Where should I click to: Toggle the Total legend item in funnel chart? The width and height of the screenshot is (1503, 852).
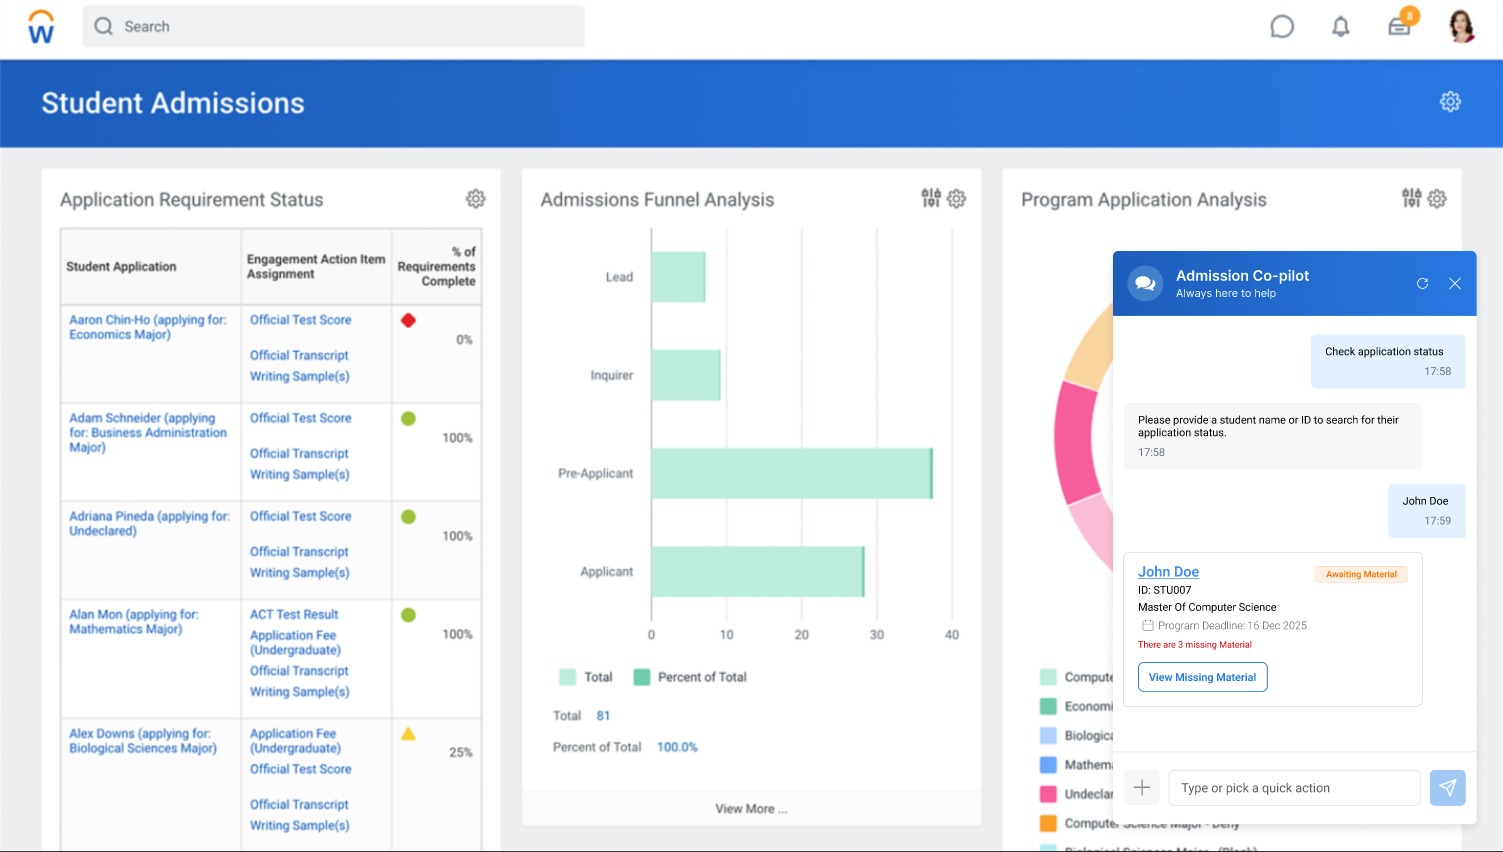pos(586,677)
